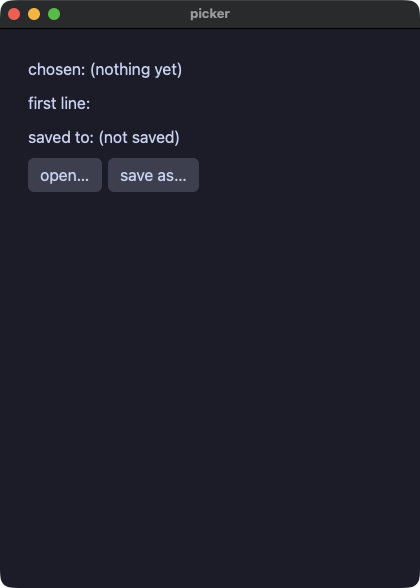Click the word "saved)" in saved-to line

click(x=156, y=138)
